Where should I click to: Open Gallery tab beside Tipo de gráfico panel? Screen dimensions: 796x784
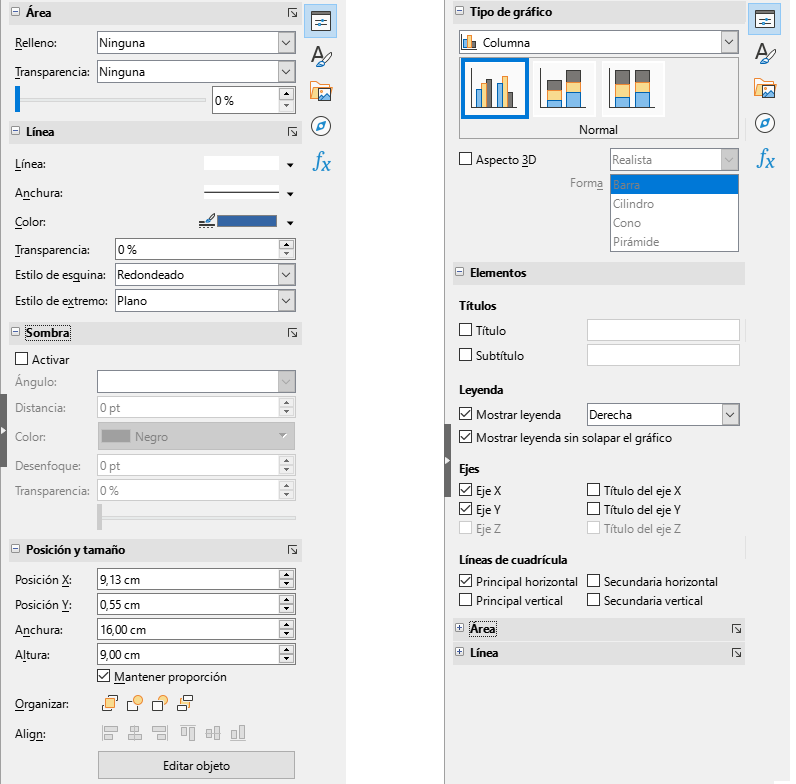[765, 89]
